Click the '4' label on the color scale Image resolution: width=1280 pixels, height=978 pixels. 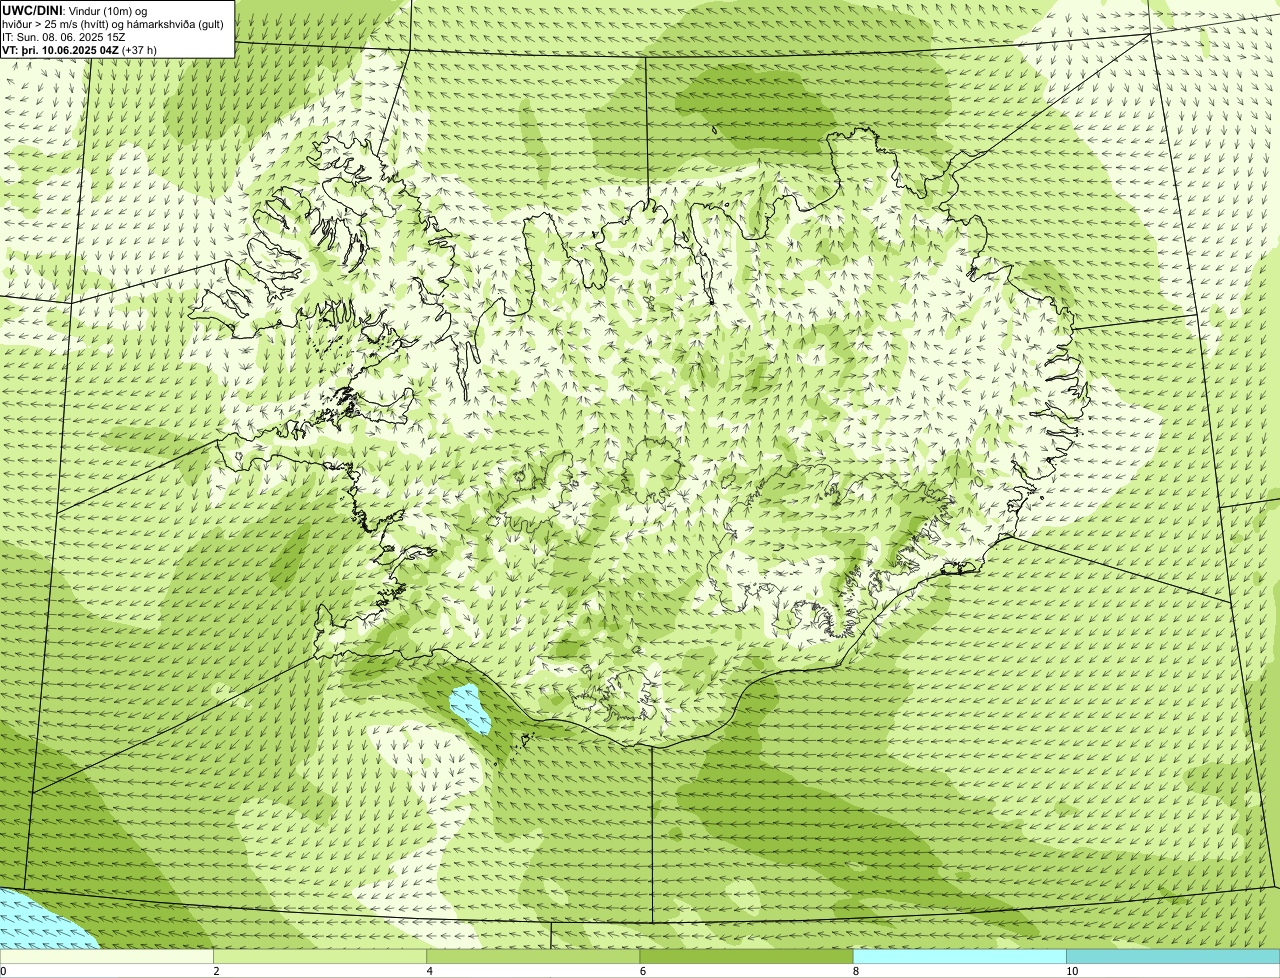(429, 971)
